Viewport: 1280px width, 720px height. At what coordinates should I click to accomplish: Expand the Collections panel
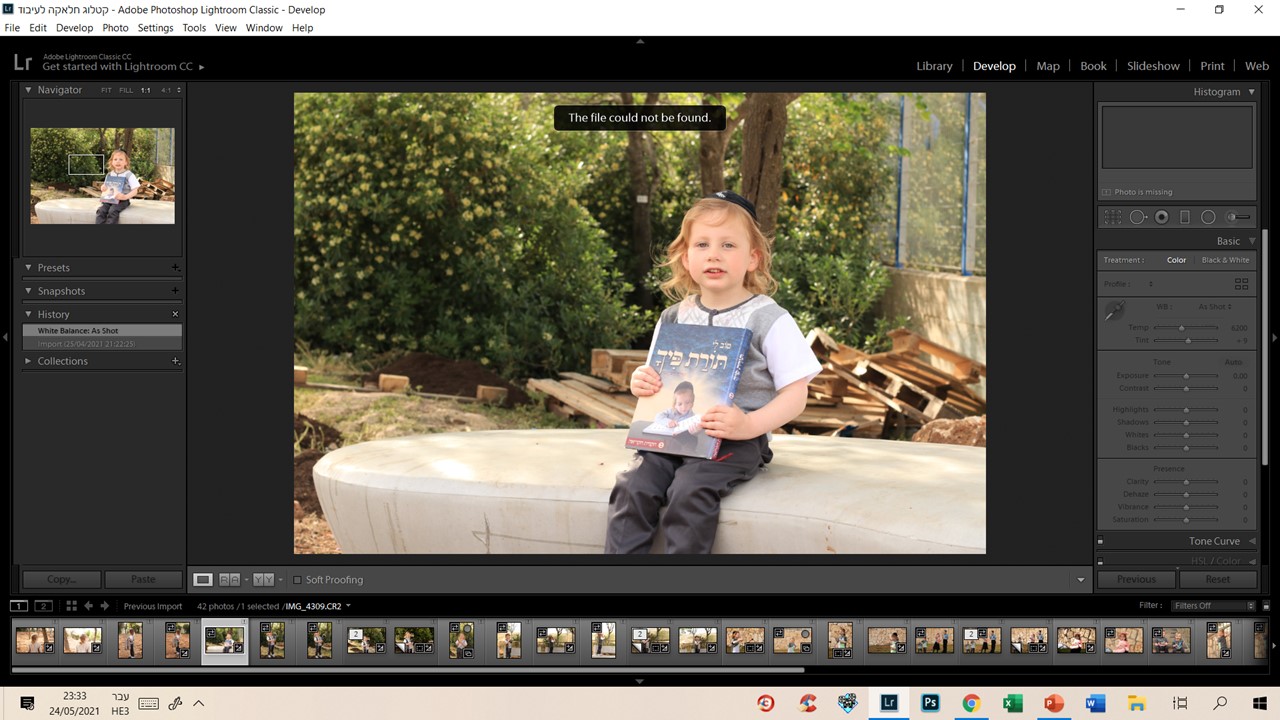(x=29, y=361)
